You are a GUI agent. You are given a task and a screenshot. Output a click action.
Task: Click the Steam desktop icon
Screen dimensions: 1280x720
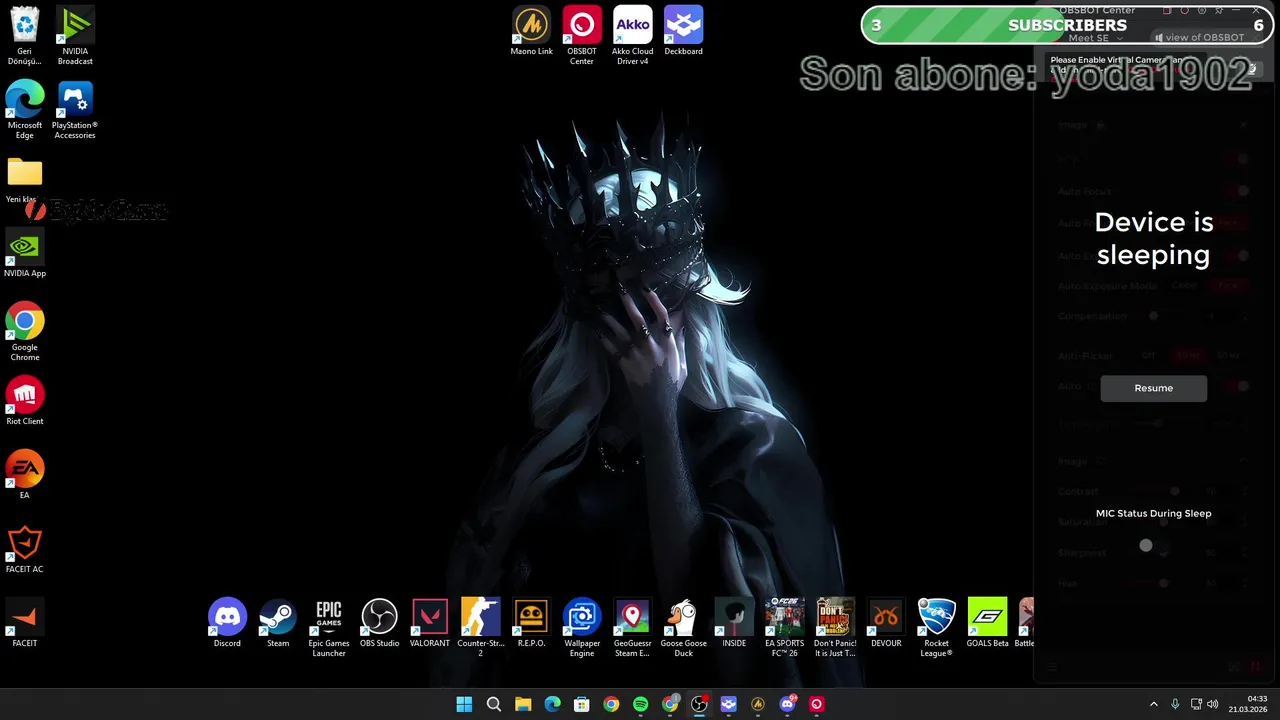pyautogui.click(x=278, y=623)
